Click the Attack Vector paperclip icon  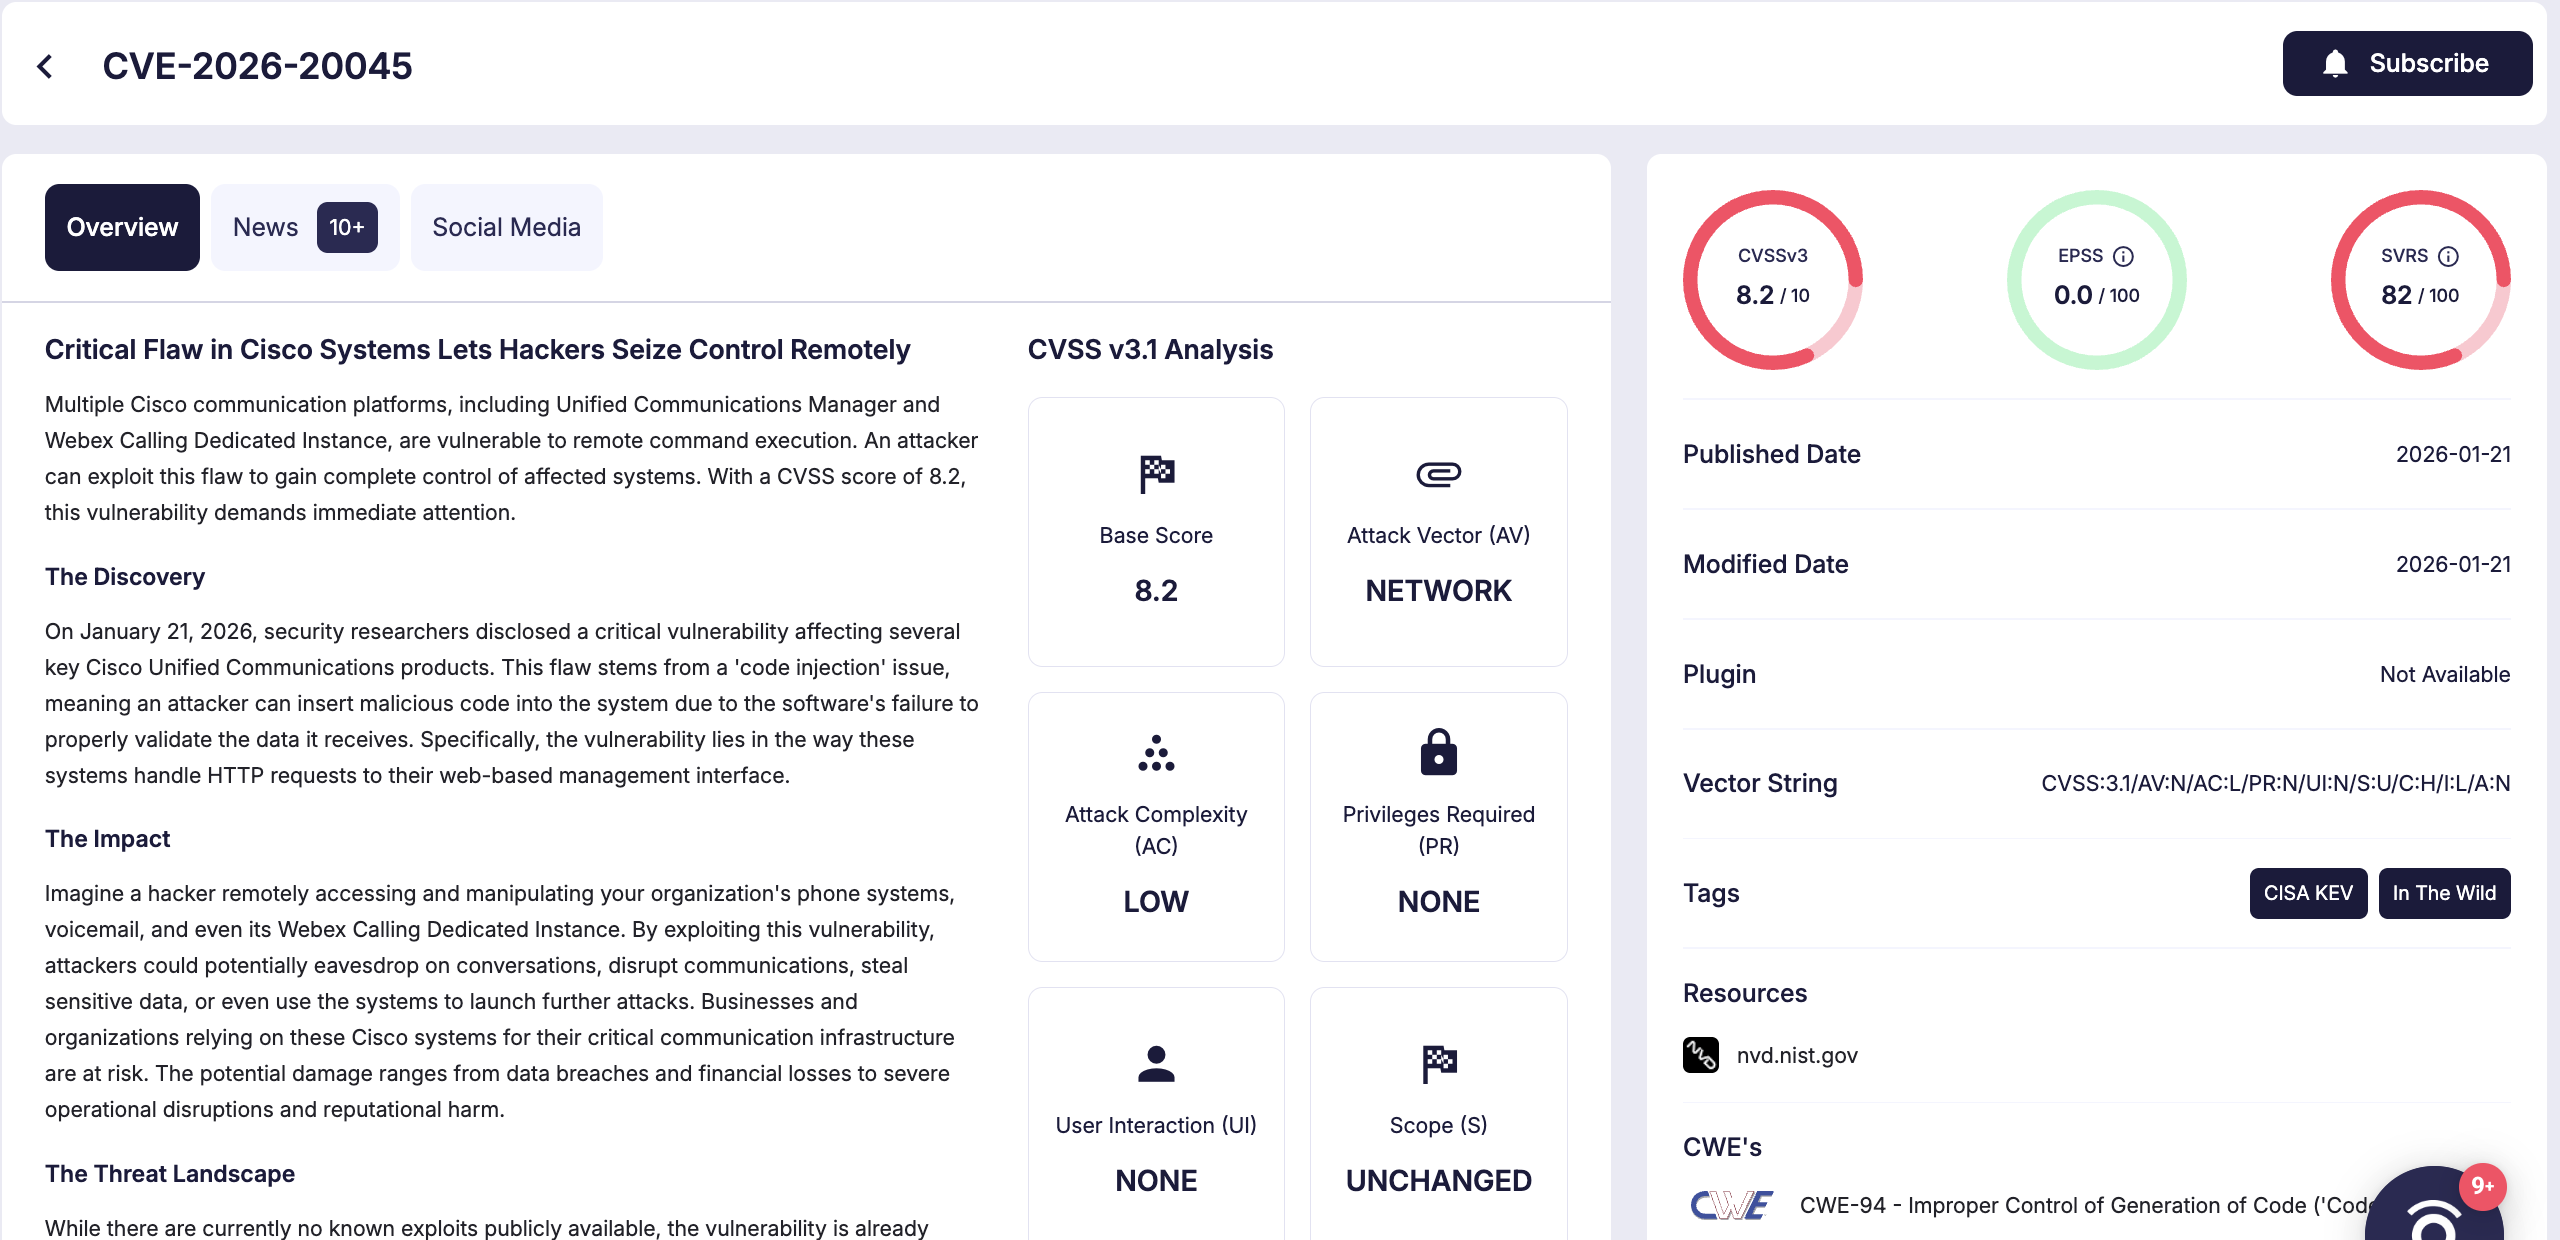coord(1438,473)
